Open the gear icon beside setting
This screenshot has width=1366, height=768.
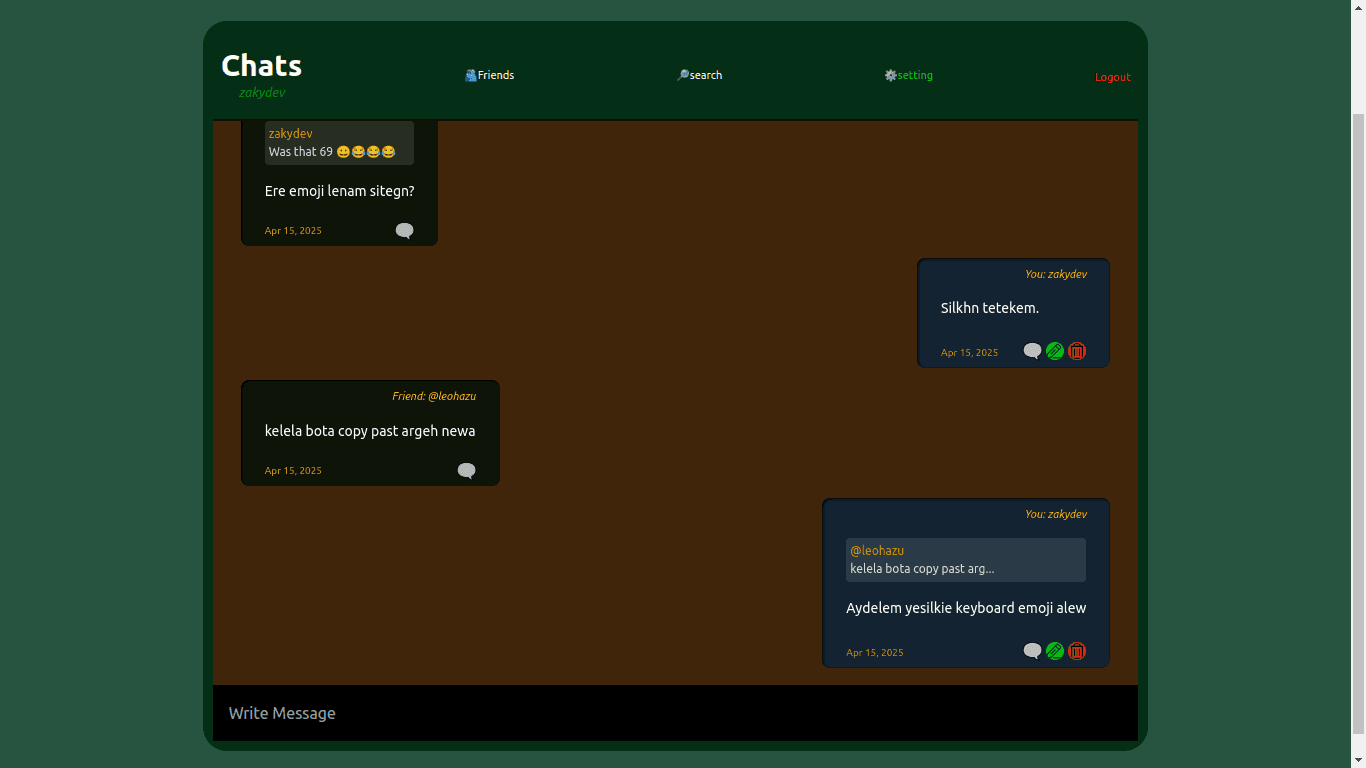click(x=889, y=75)
